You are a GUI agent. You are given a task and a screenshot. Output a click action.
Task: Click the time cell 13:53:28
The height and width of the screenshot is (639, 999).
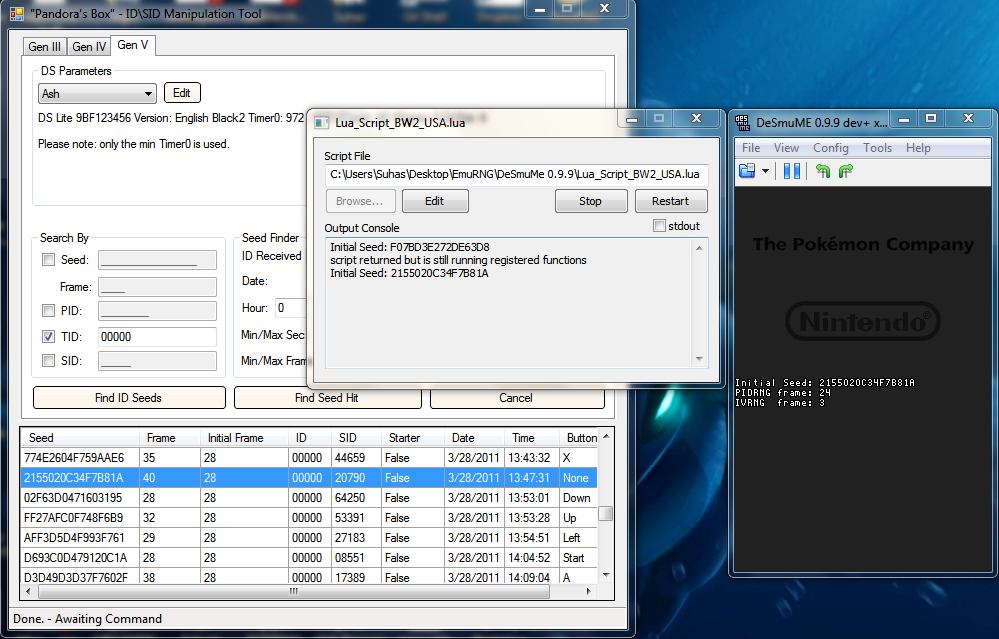pyautogui.click(x=529, y=518)
